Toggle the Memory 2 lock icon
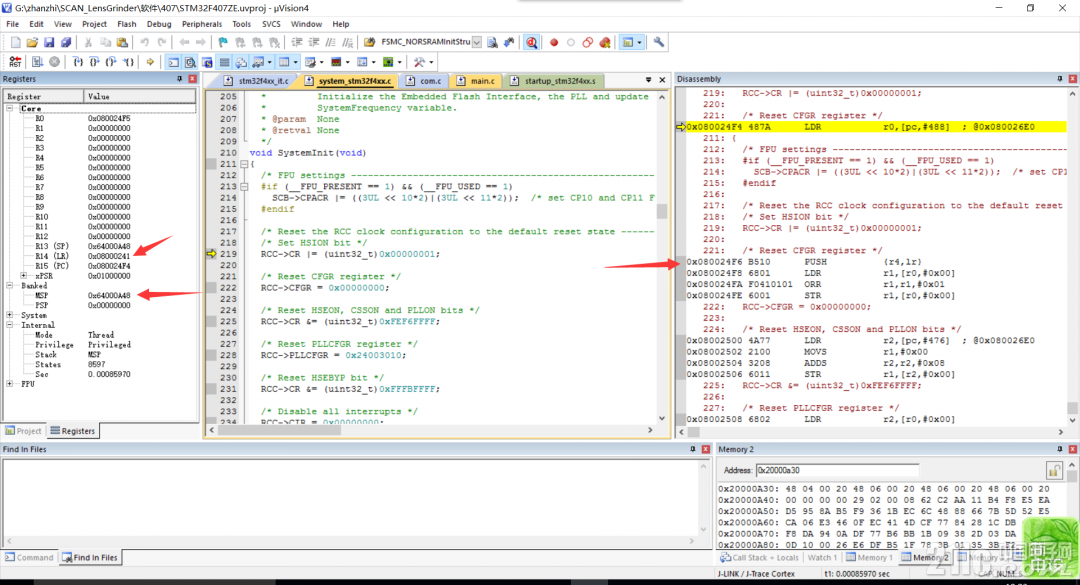This screenshot has height=585, width=1080. point(1054,471)
